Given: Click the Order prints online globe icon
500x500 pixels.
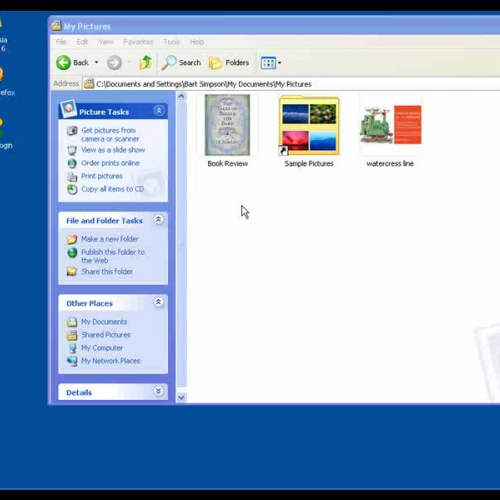Looking at the screenshot, I should [x=72, y=163].
